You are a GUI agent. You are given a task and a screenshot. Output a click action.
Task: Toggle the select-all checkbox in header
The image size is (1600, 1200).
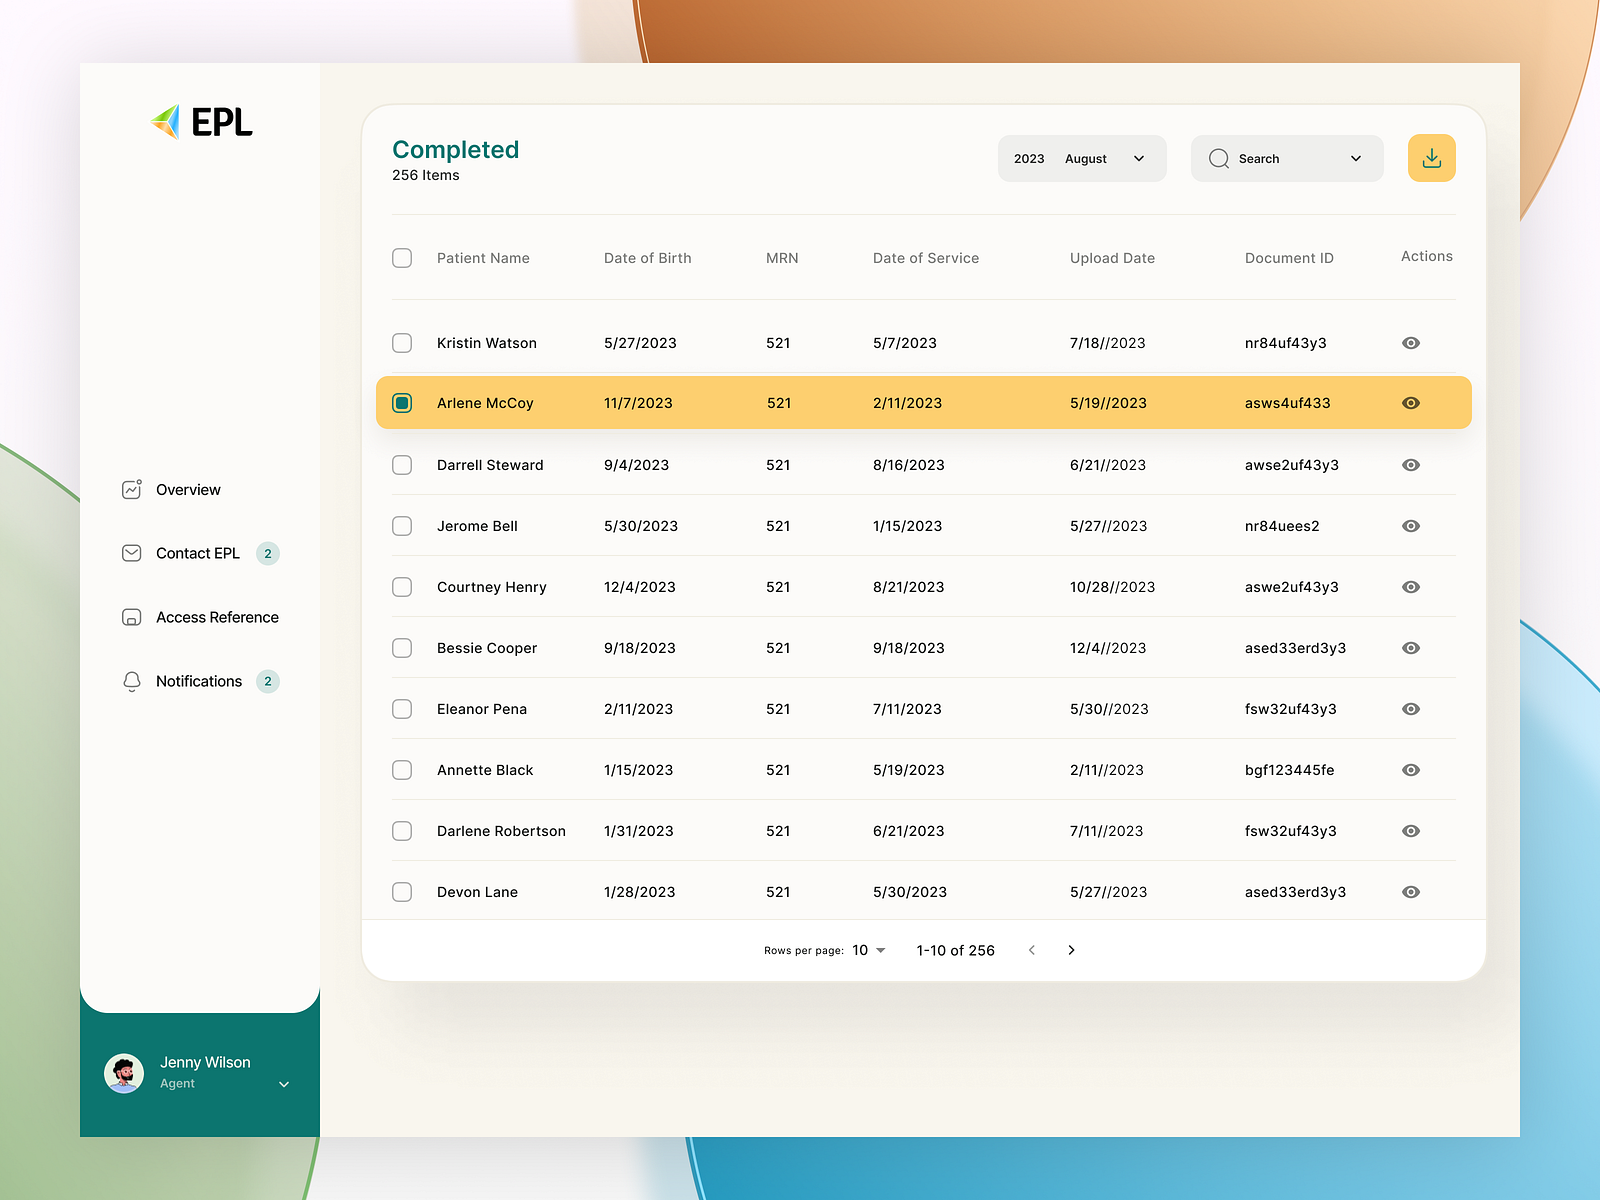402,258
